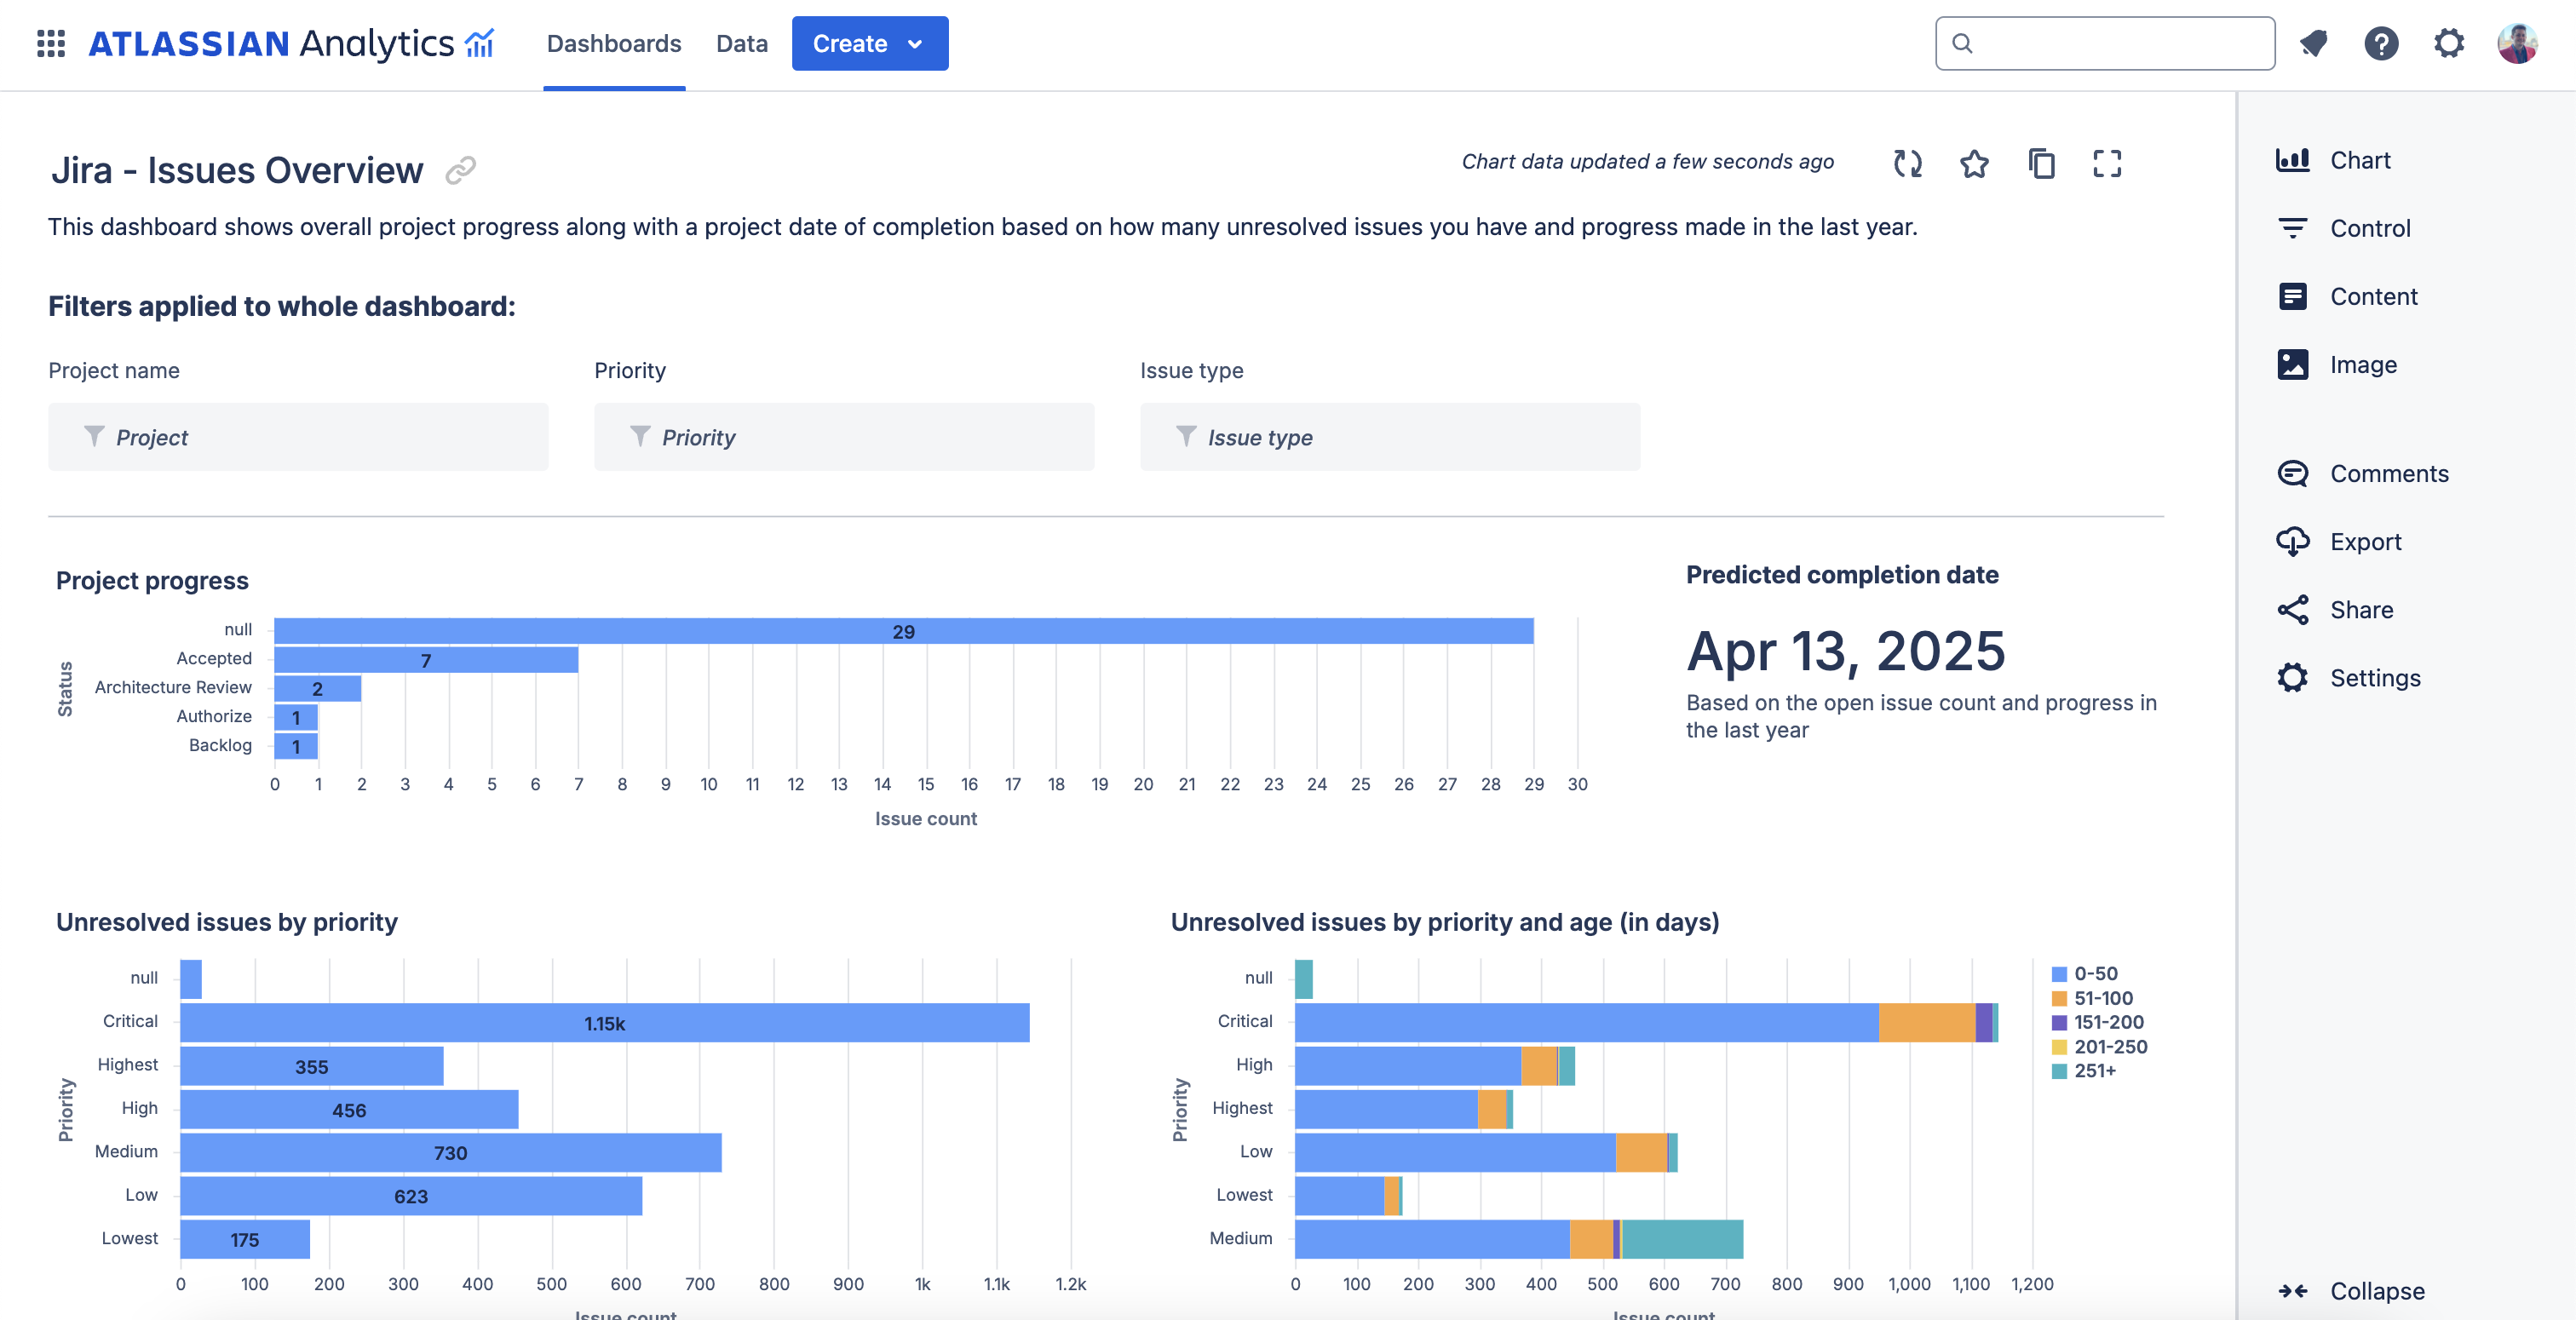
Task: Click Unresolved issues by priority and age title
Action: click(x=1445, y=922)
